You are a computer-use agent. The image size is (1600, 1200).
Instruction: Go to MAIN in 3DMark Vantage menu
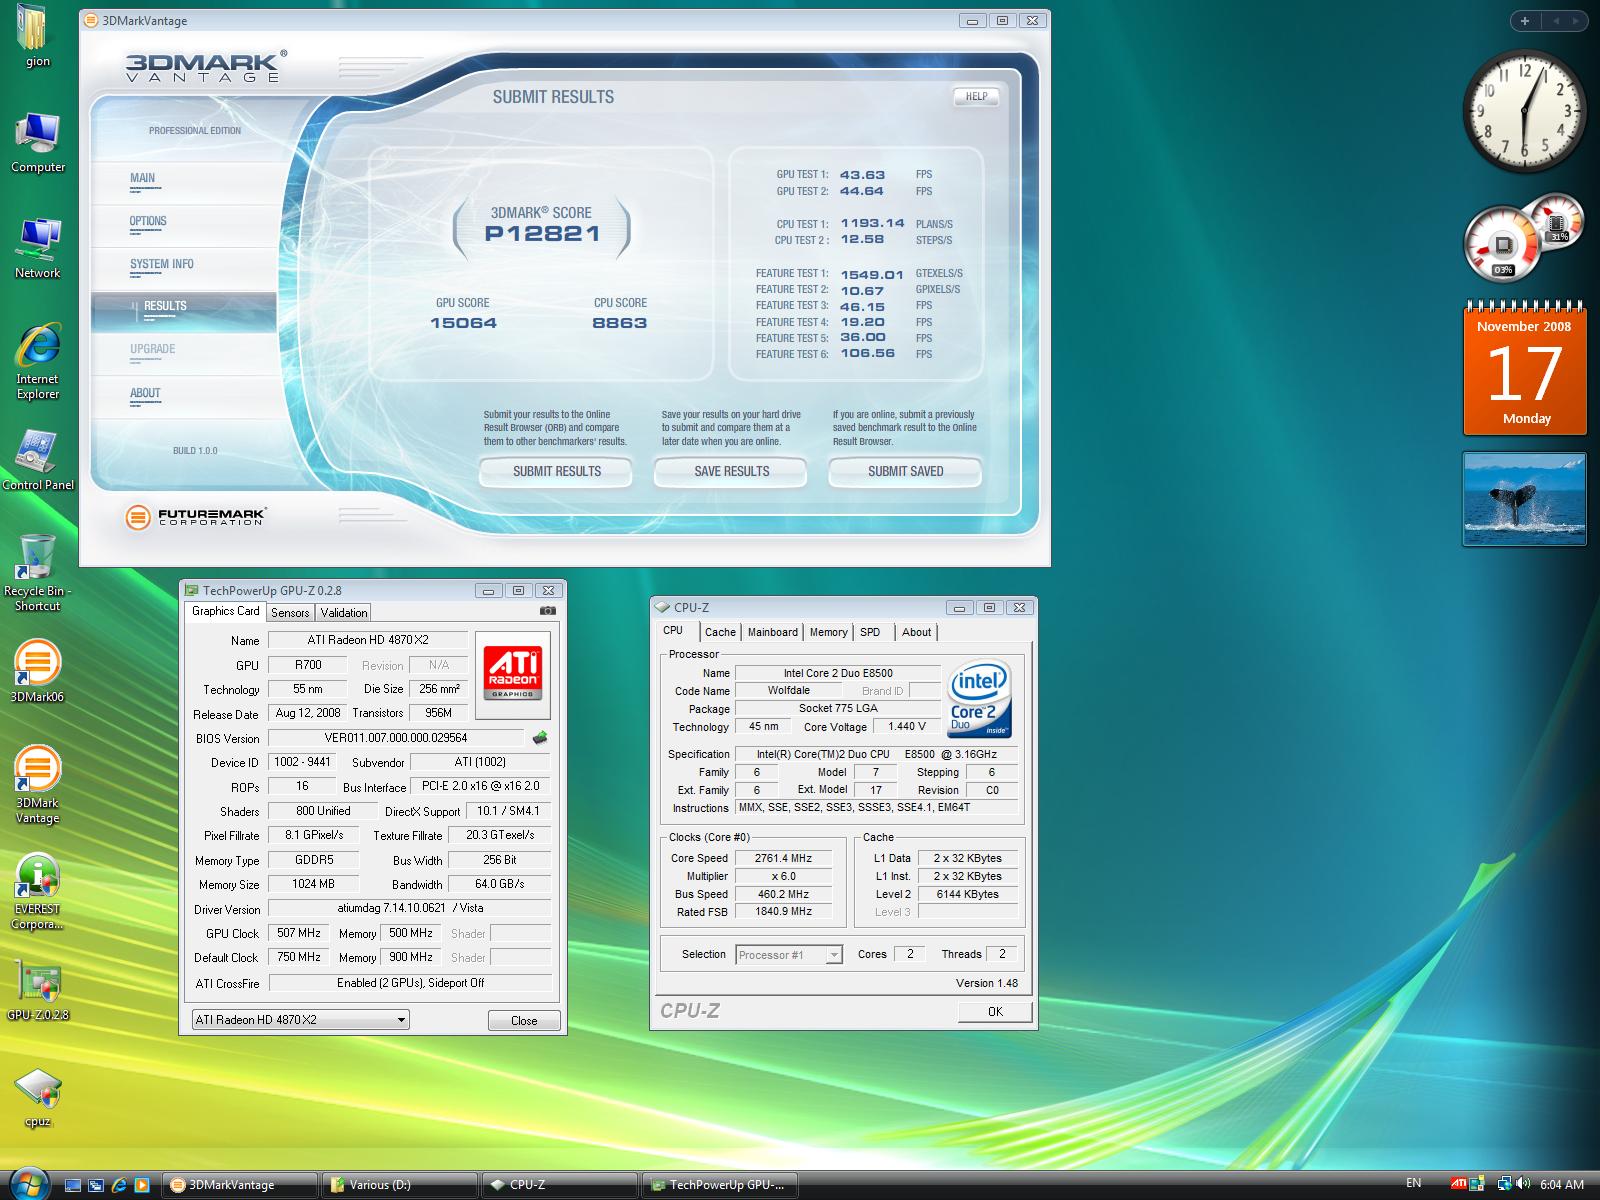[x=142, y=179]
